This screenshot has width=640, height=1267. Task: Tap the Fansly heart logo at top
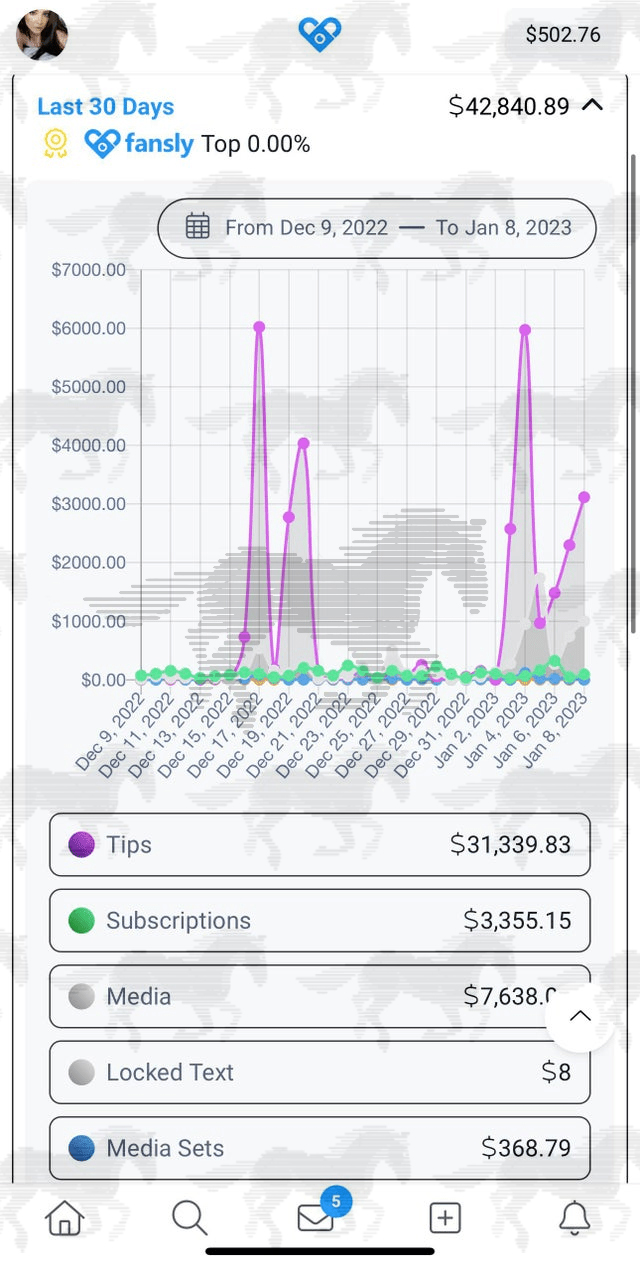click(320, 35)
